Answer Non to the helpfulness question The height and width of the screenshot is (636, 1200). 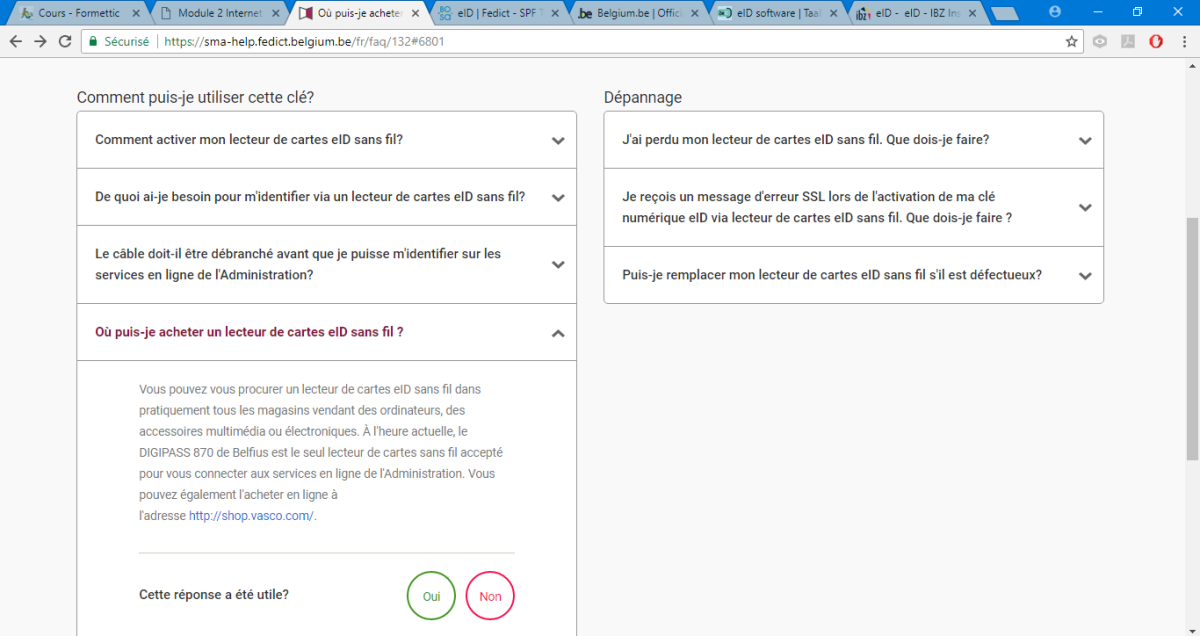(x=490, y=596)
